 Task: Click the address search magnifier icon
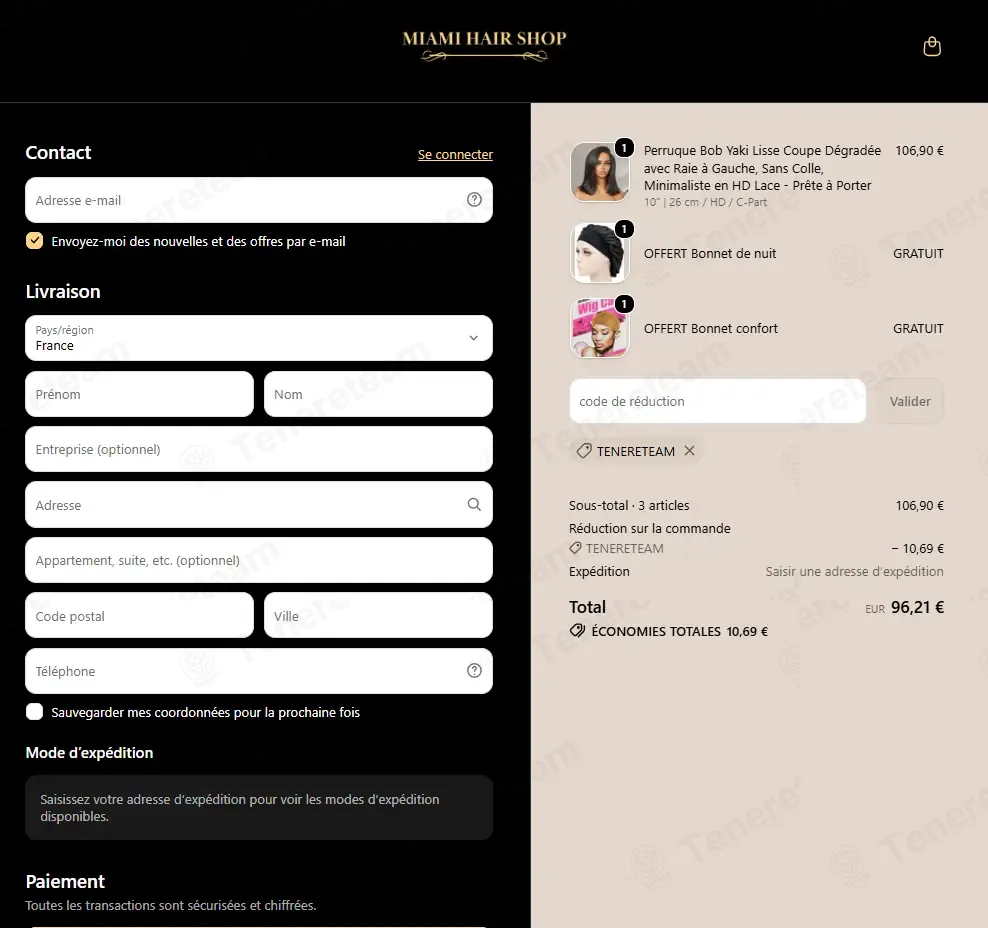click(x=474, y=504)
